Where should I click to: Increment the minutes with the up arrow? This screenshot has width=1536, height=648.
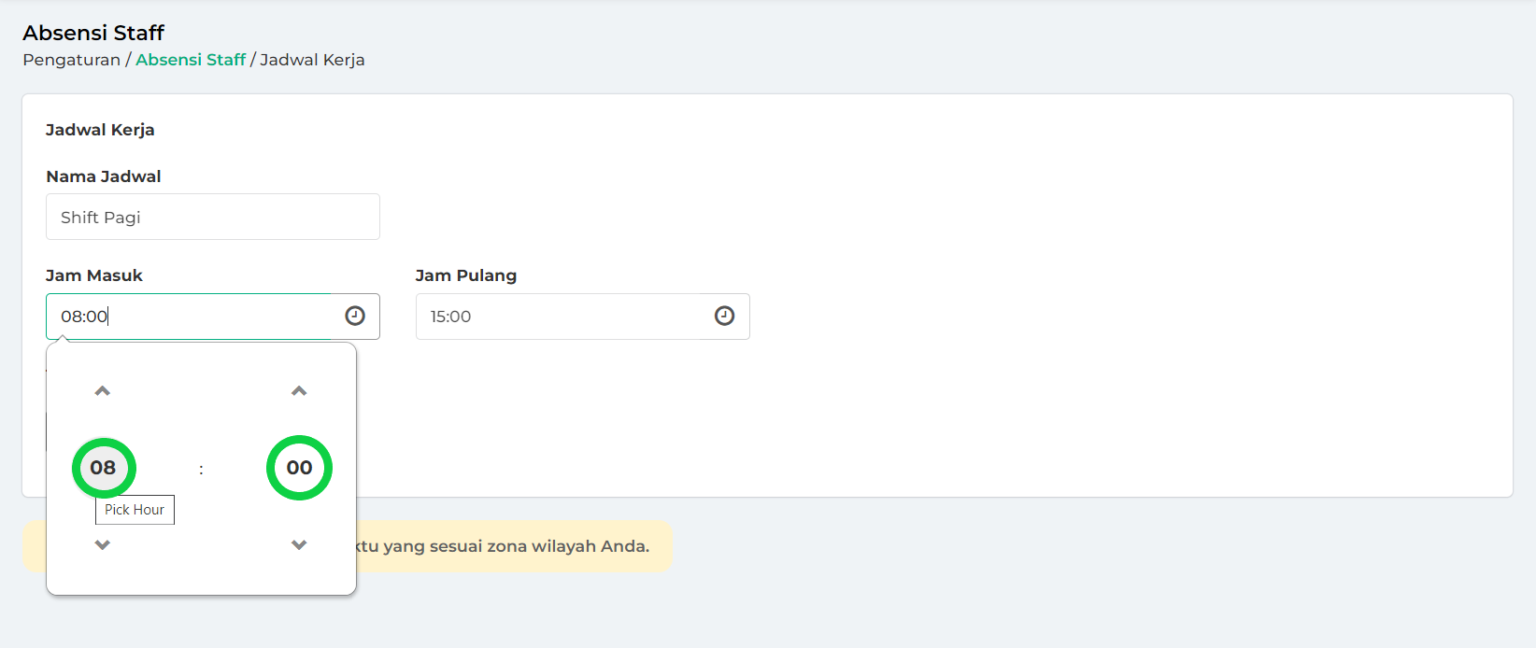(x=298, y=390)
